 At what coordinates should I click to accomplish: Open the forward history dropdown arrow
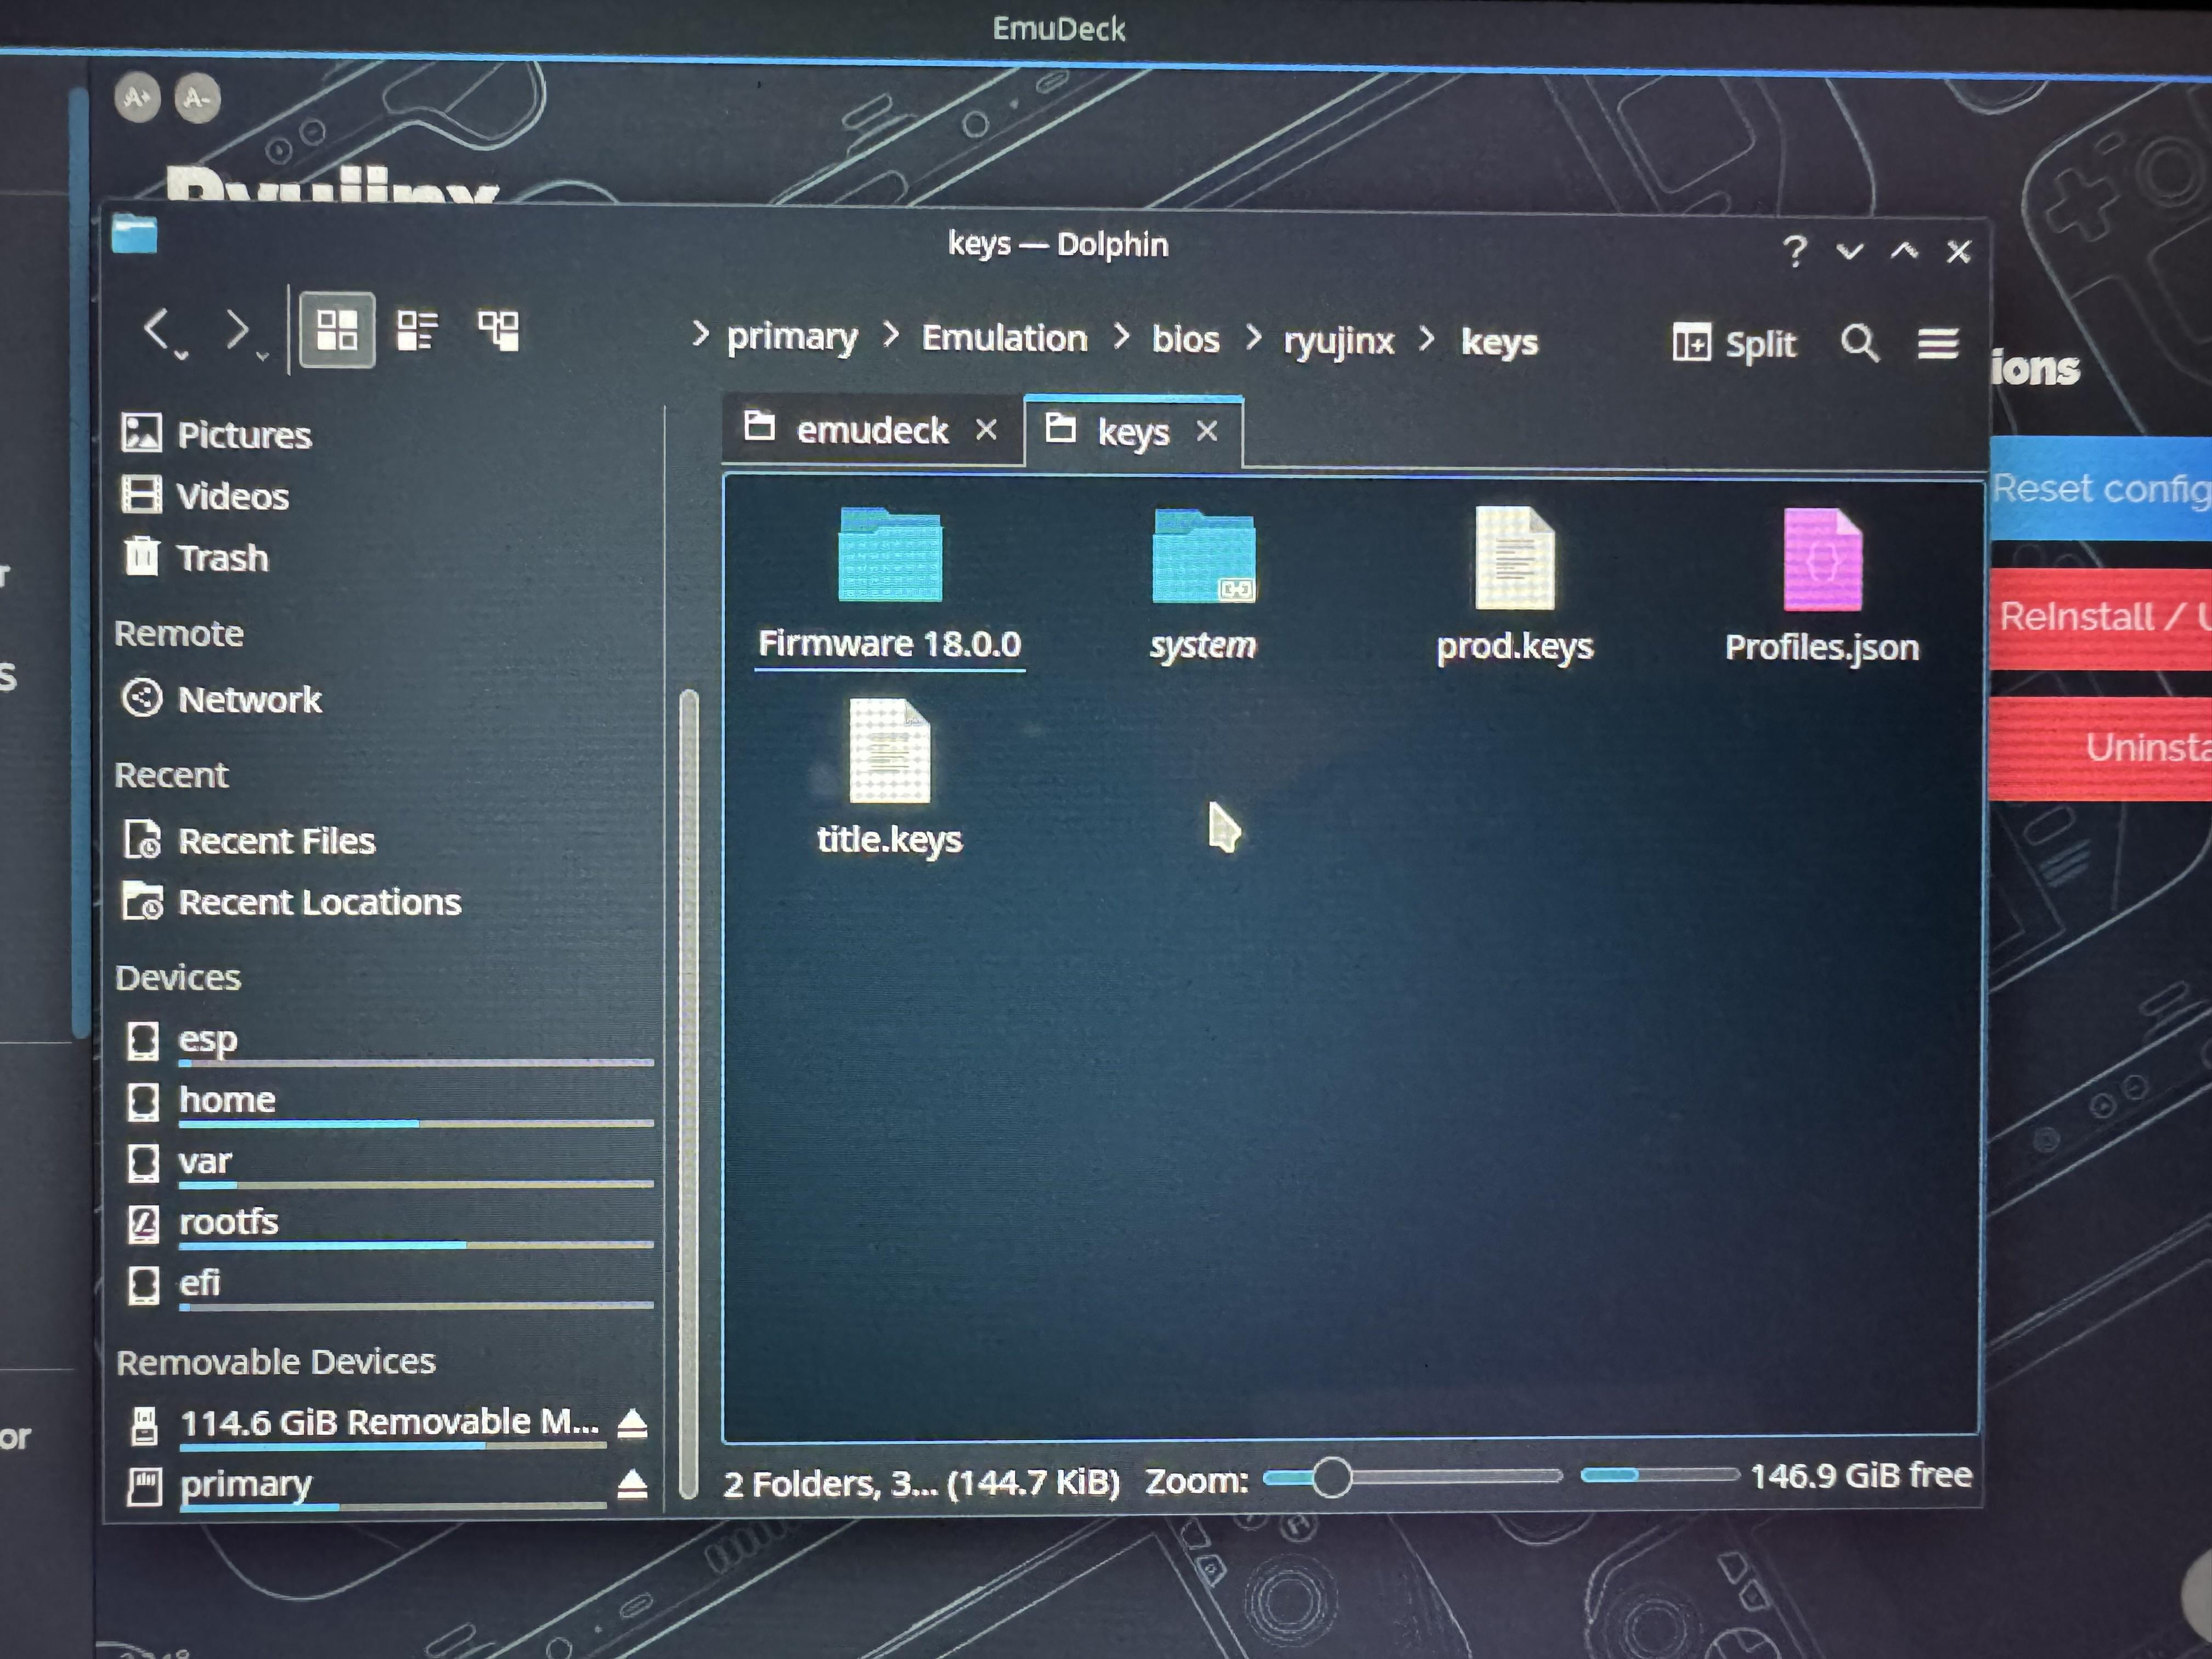(x=262, y=355)
